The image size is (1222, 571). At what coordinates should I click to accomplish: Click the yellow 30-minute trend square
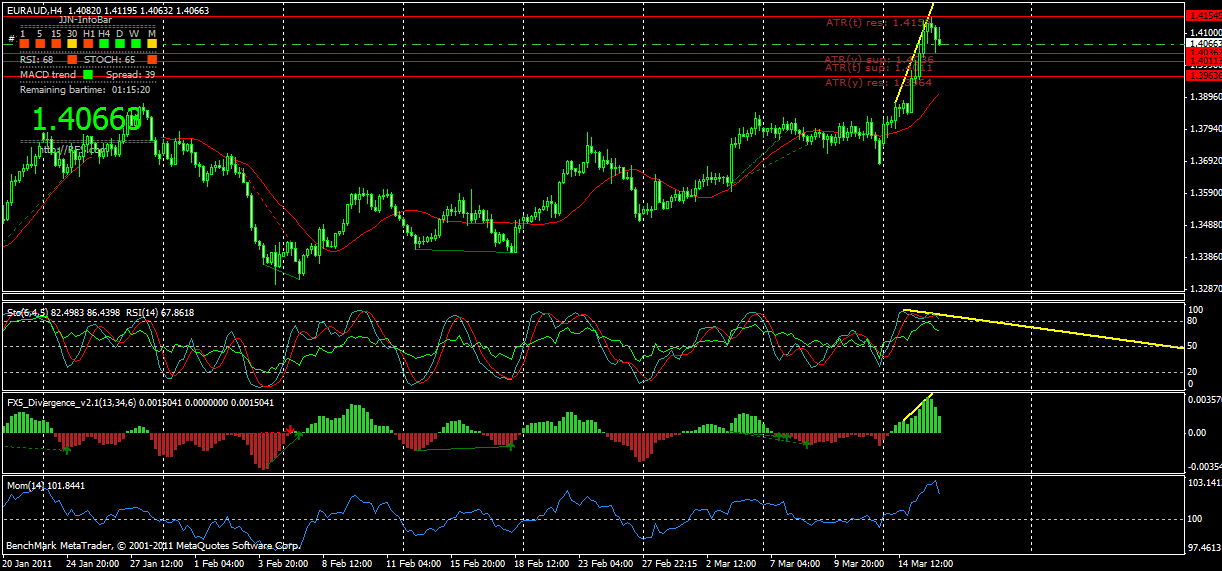click(72, 43)
